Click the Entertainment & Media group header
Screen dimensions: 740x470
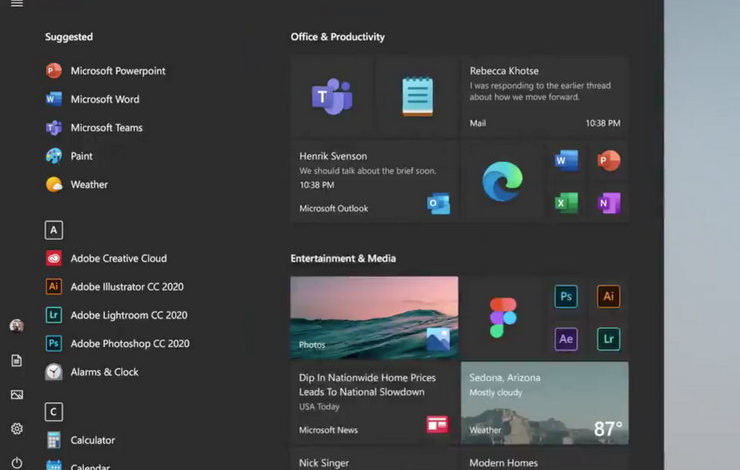(343, 258)
